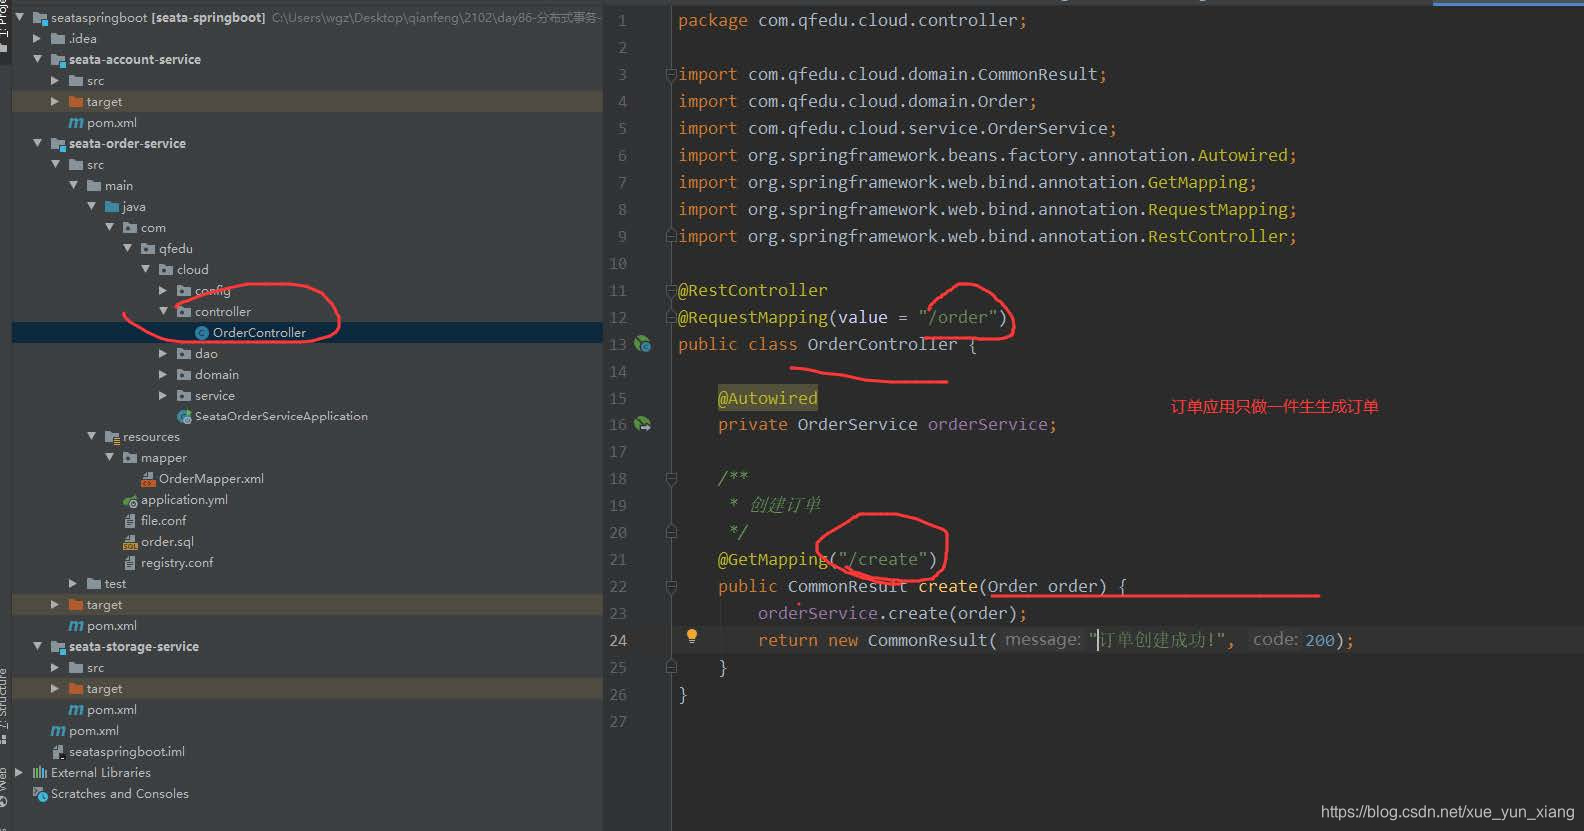This screenshot has width=1584, height=831.
Task: Collapse the seata-storage-service module
Action: click(x=37, y=647)
